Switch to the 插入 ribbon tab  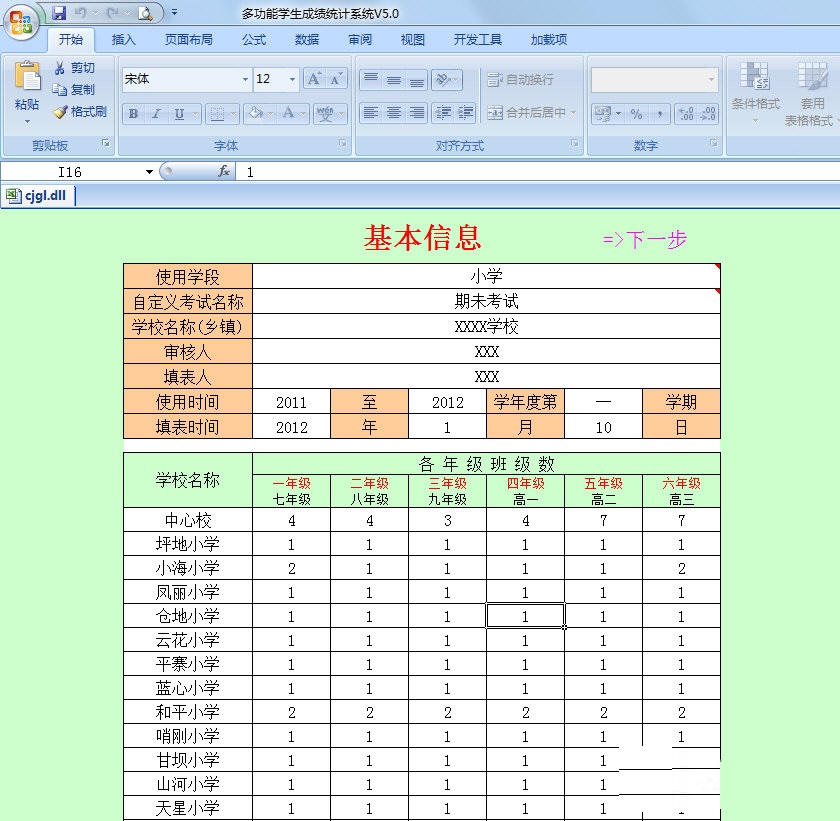click(124, 40)
